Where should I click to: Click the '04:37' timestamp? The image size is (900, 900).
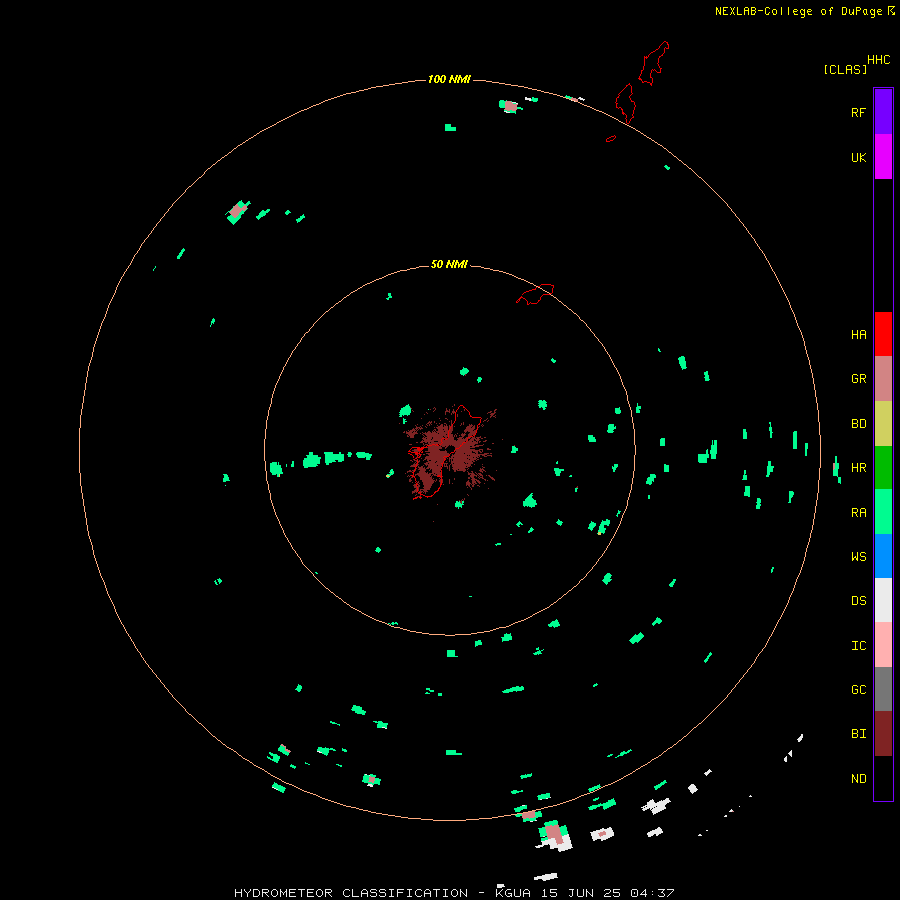click(x=652, y=893)
